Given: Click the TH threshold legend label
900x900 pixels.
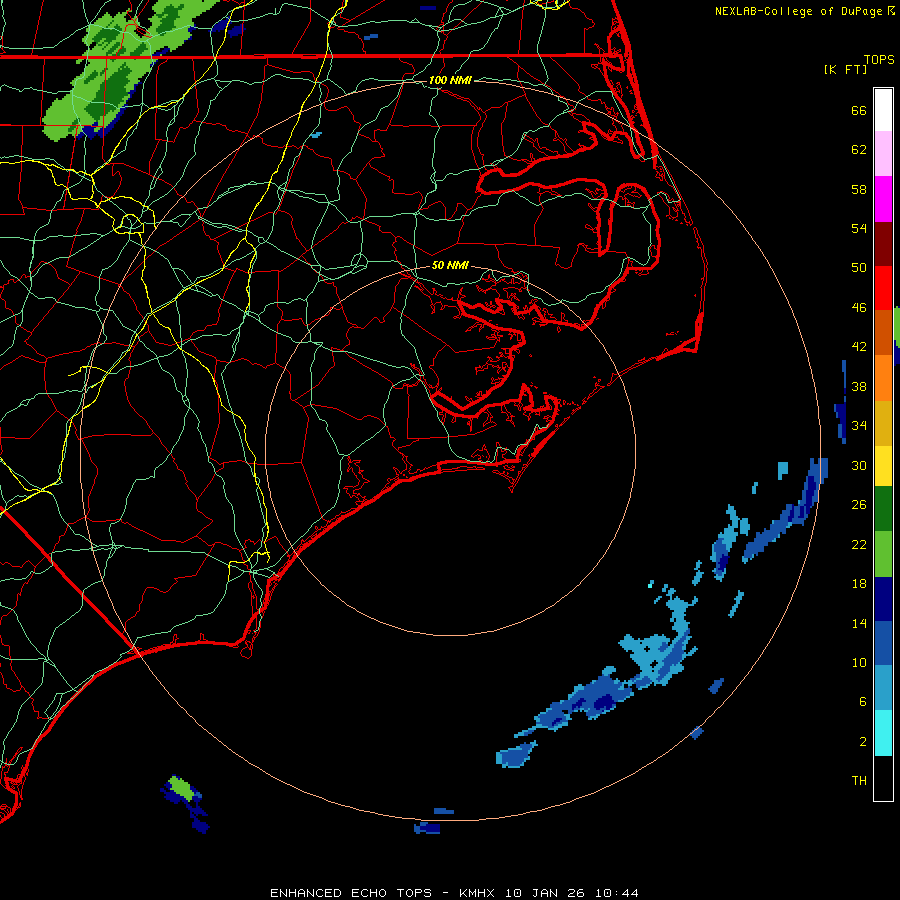Looking at the screenshot, I should coord(859,781).
